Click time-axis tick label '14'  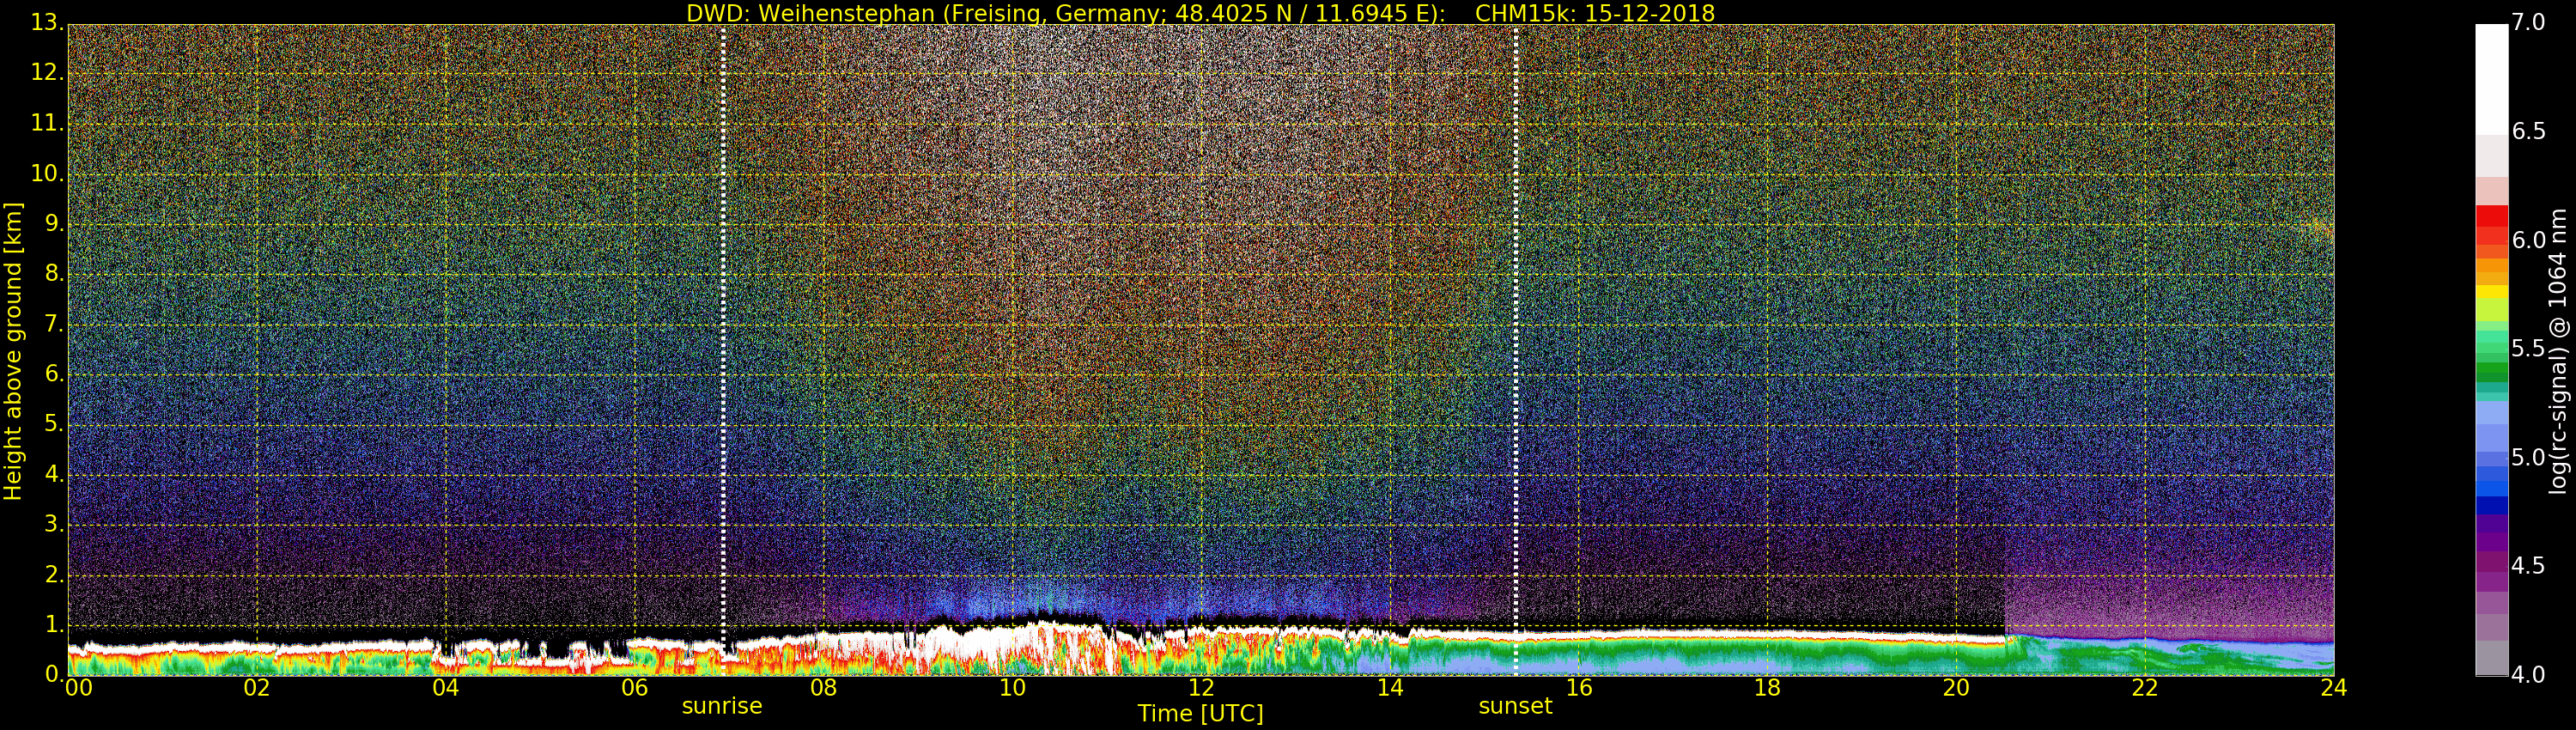(x=1390, y=688)
